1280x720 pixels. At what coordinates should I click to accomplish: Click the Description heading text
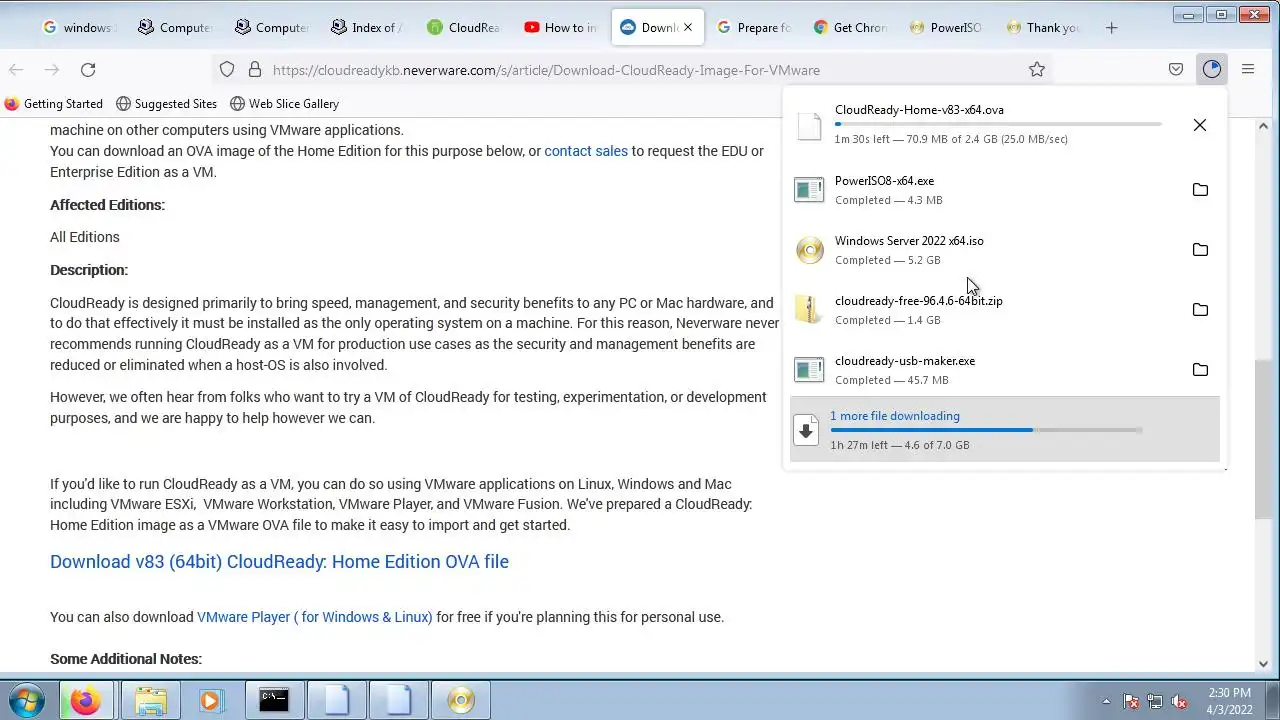[89, 270]
